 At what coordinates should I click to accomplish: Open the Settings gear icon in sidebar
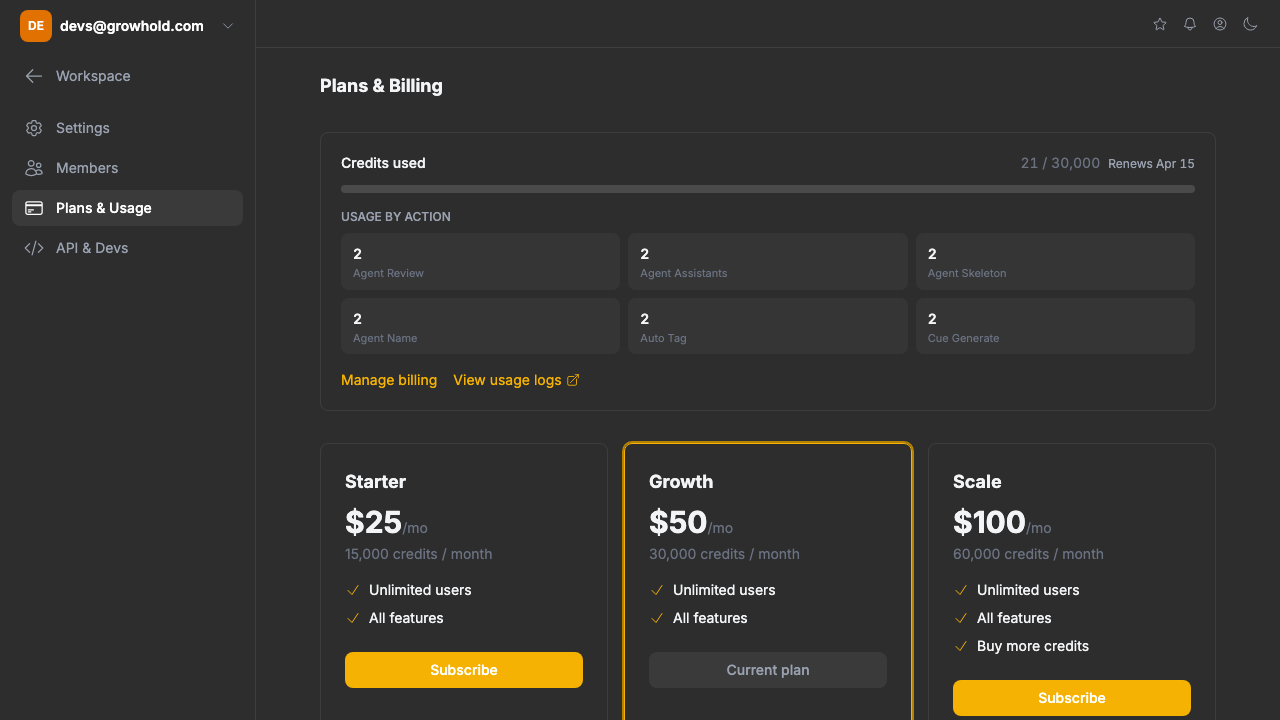(34, 128)
